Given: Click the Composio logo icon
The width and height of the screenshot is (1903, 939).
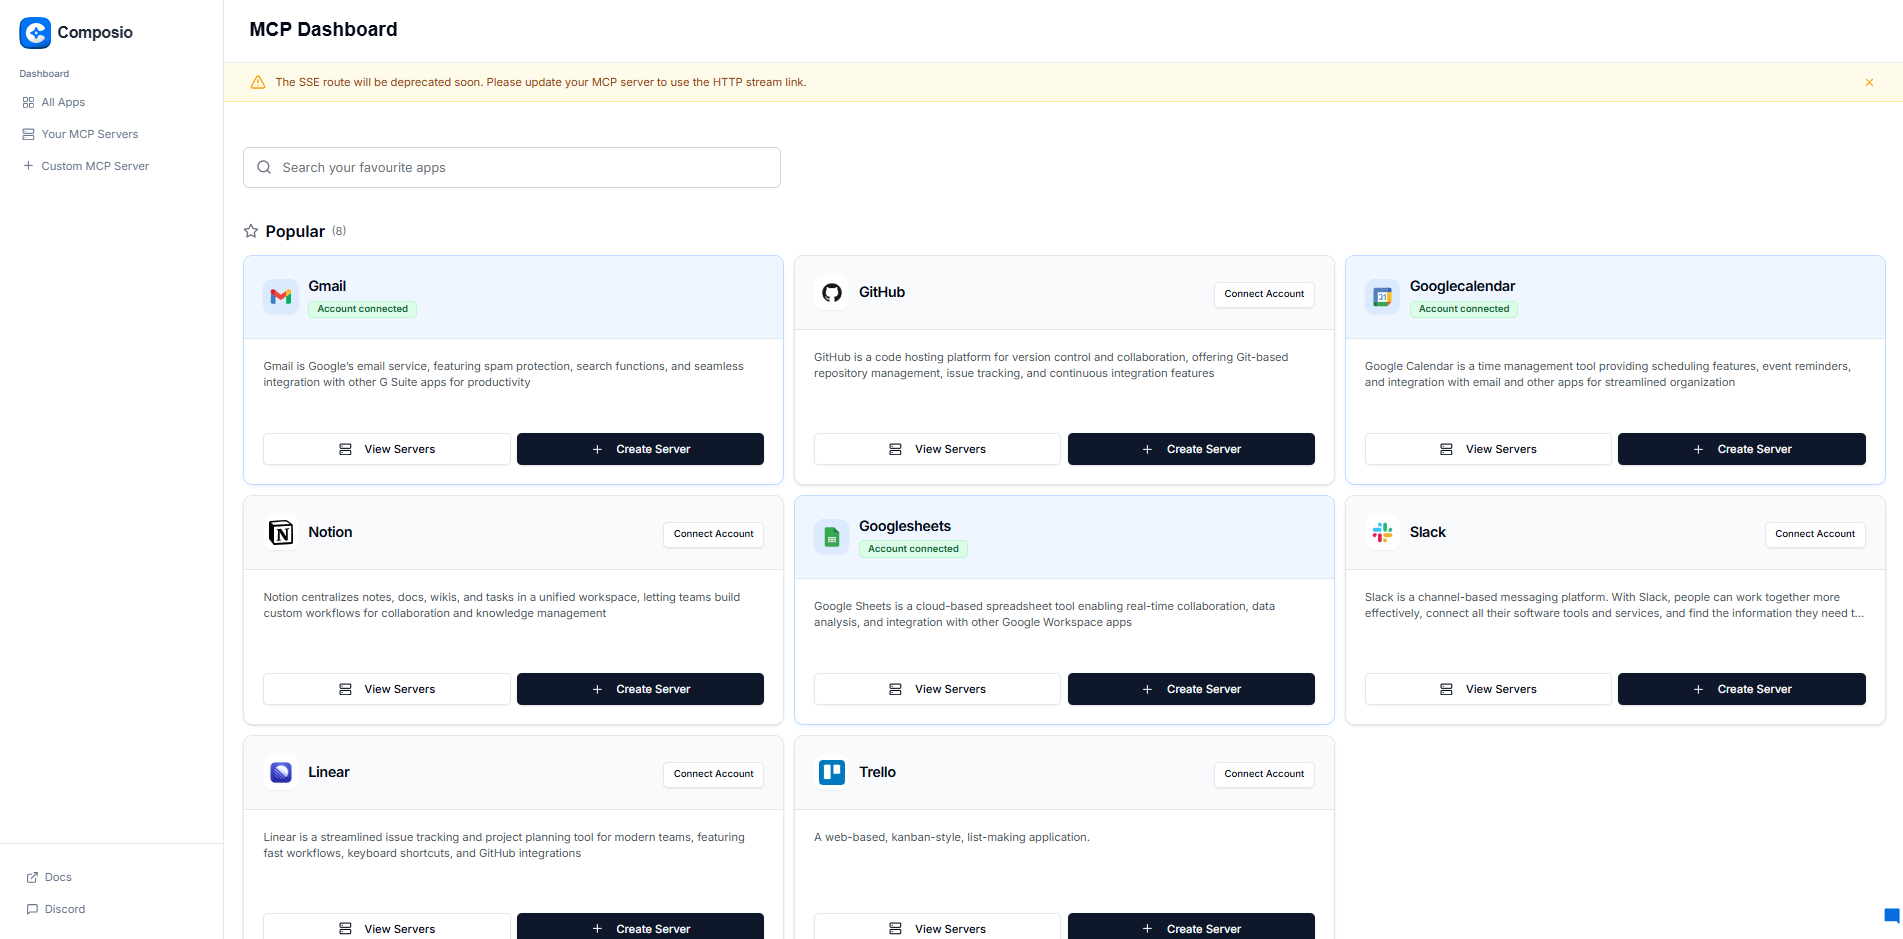Looking at the screenshot, I should (x=35, y=33).
